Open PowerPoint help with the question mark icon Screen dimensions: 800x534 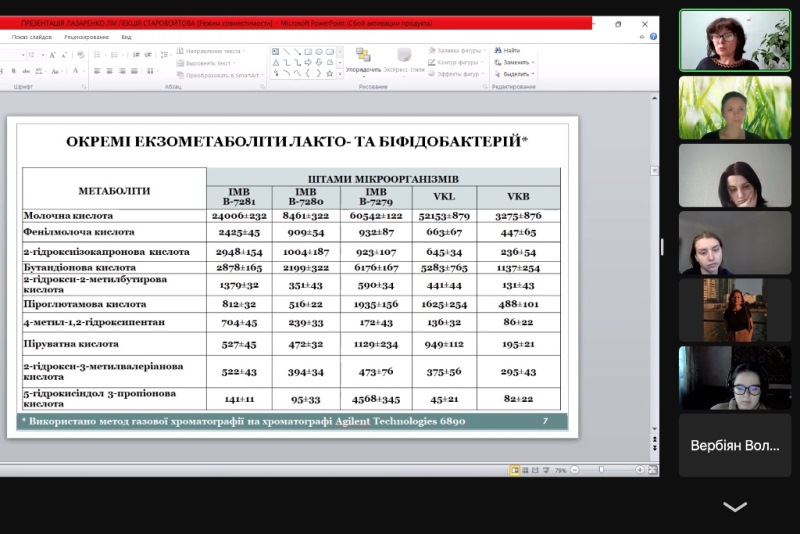[x=653, y=37]
